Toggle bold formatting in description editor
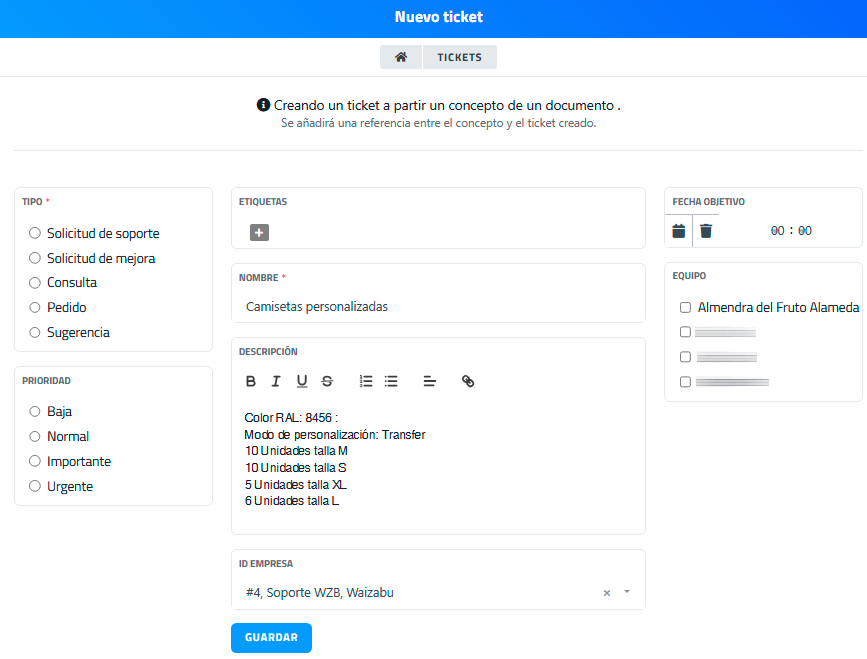 (251, 381)
